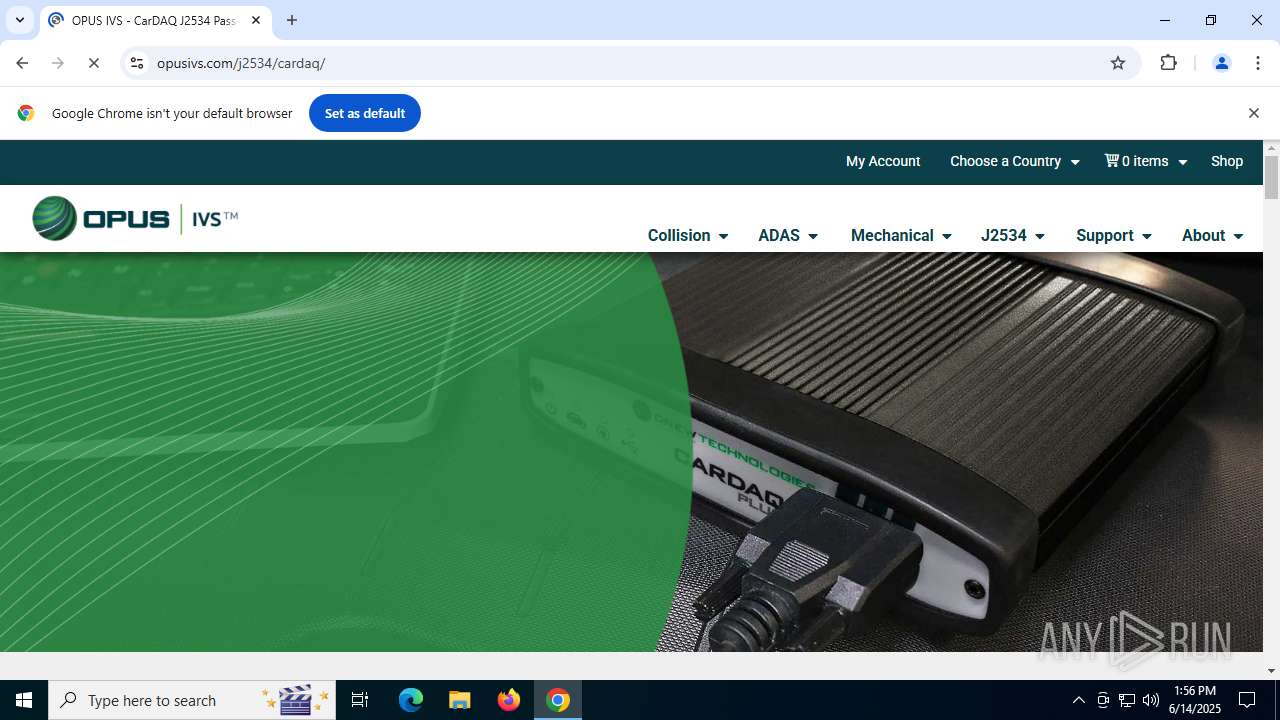Click the scrollbar down arrow
This screenshot has height=720, width=1280.
(1271, 670)
